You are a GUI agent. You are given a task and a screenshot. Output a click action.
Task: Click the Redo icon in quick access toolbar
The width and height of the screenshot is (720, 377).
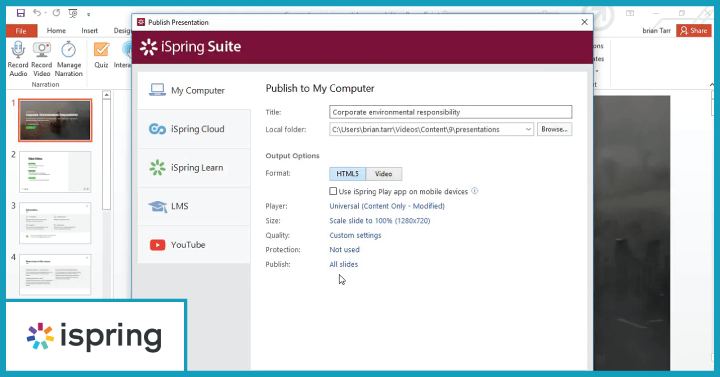click(x=56, y=13)
